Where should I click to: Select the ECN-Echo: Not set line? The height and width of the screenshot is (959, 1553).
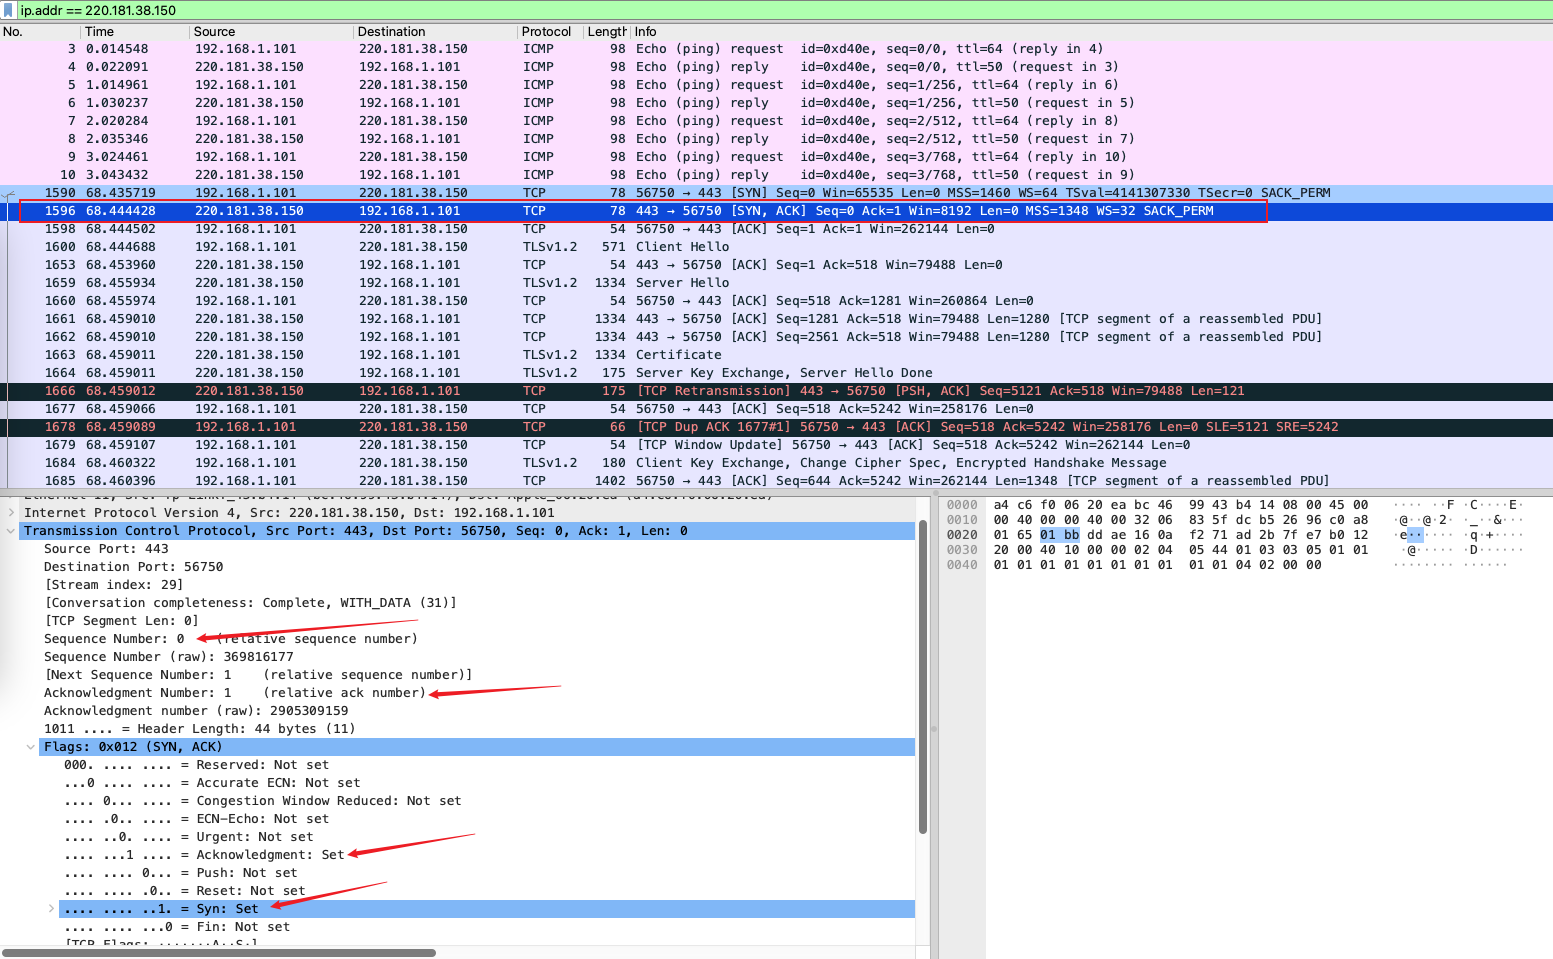tap(196, 819)
